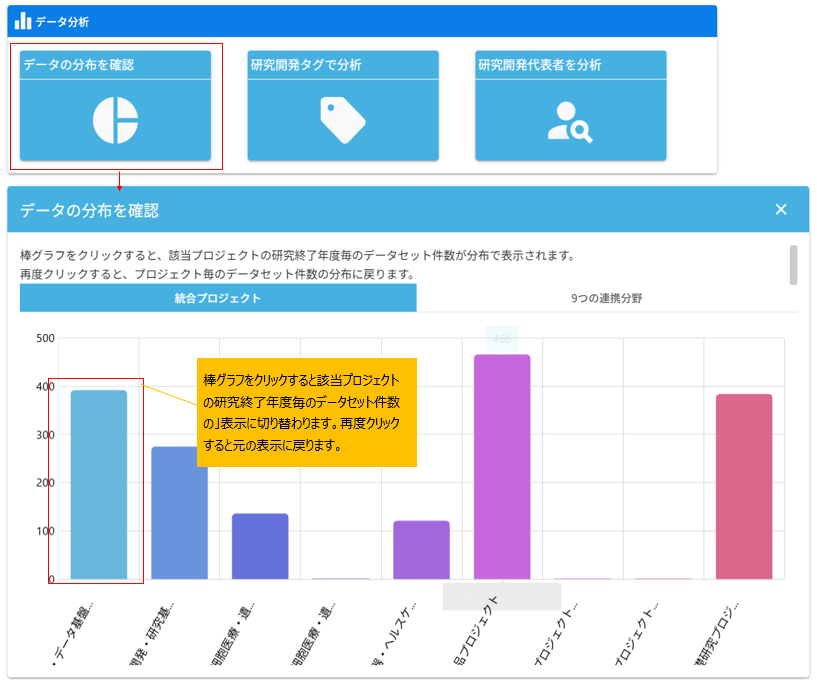Click the 466 value tooltip above bar

tap(502, 339)
